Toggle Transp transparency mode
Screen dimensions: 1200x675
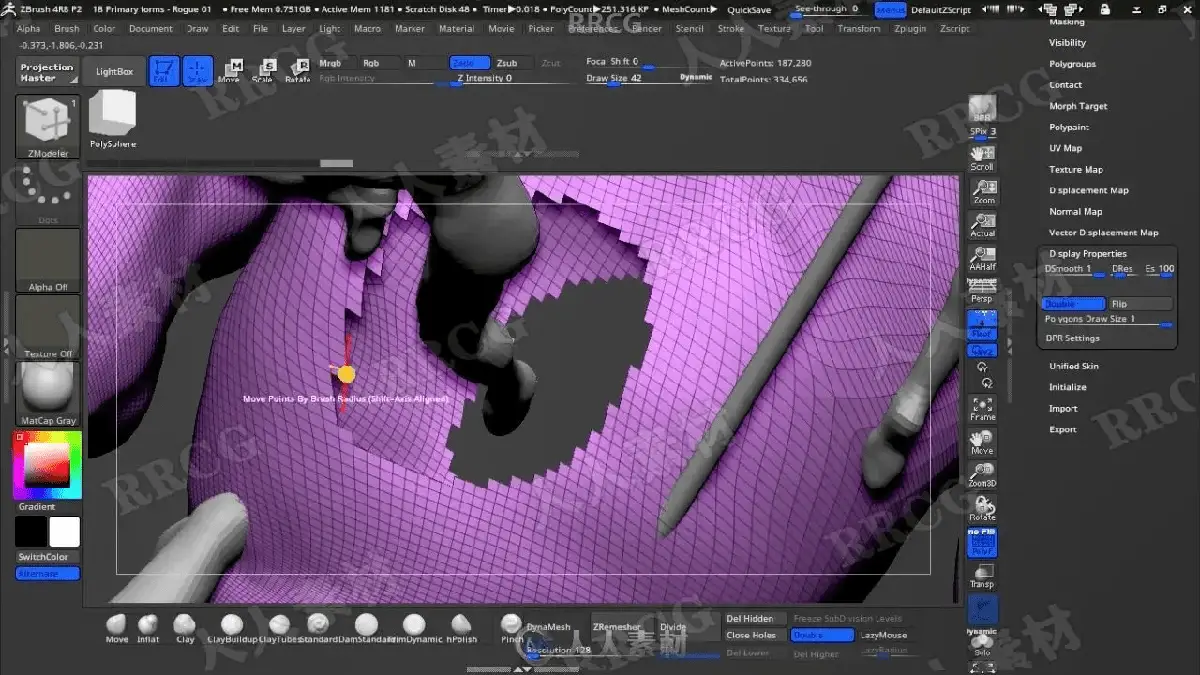point(983,577)
